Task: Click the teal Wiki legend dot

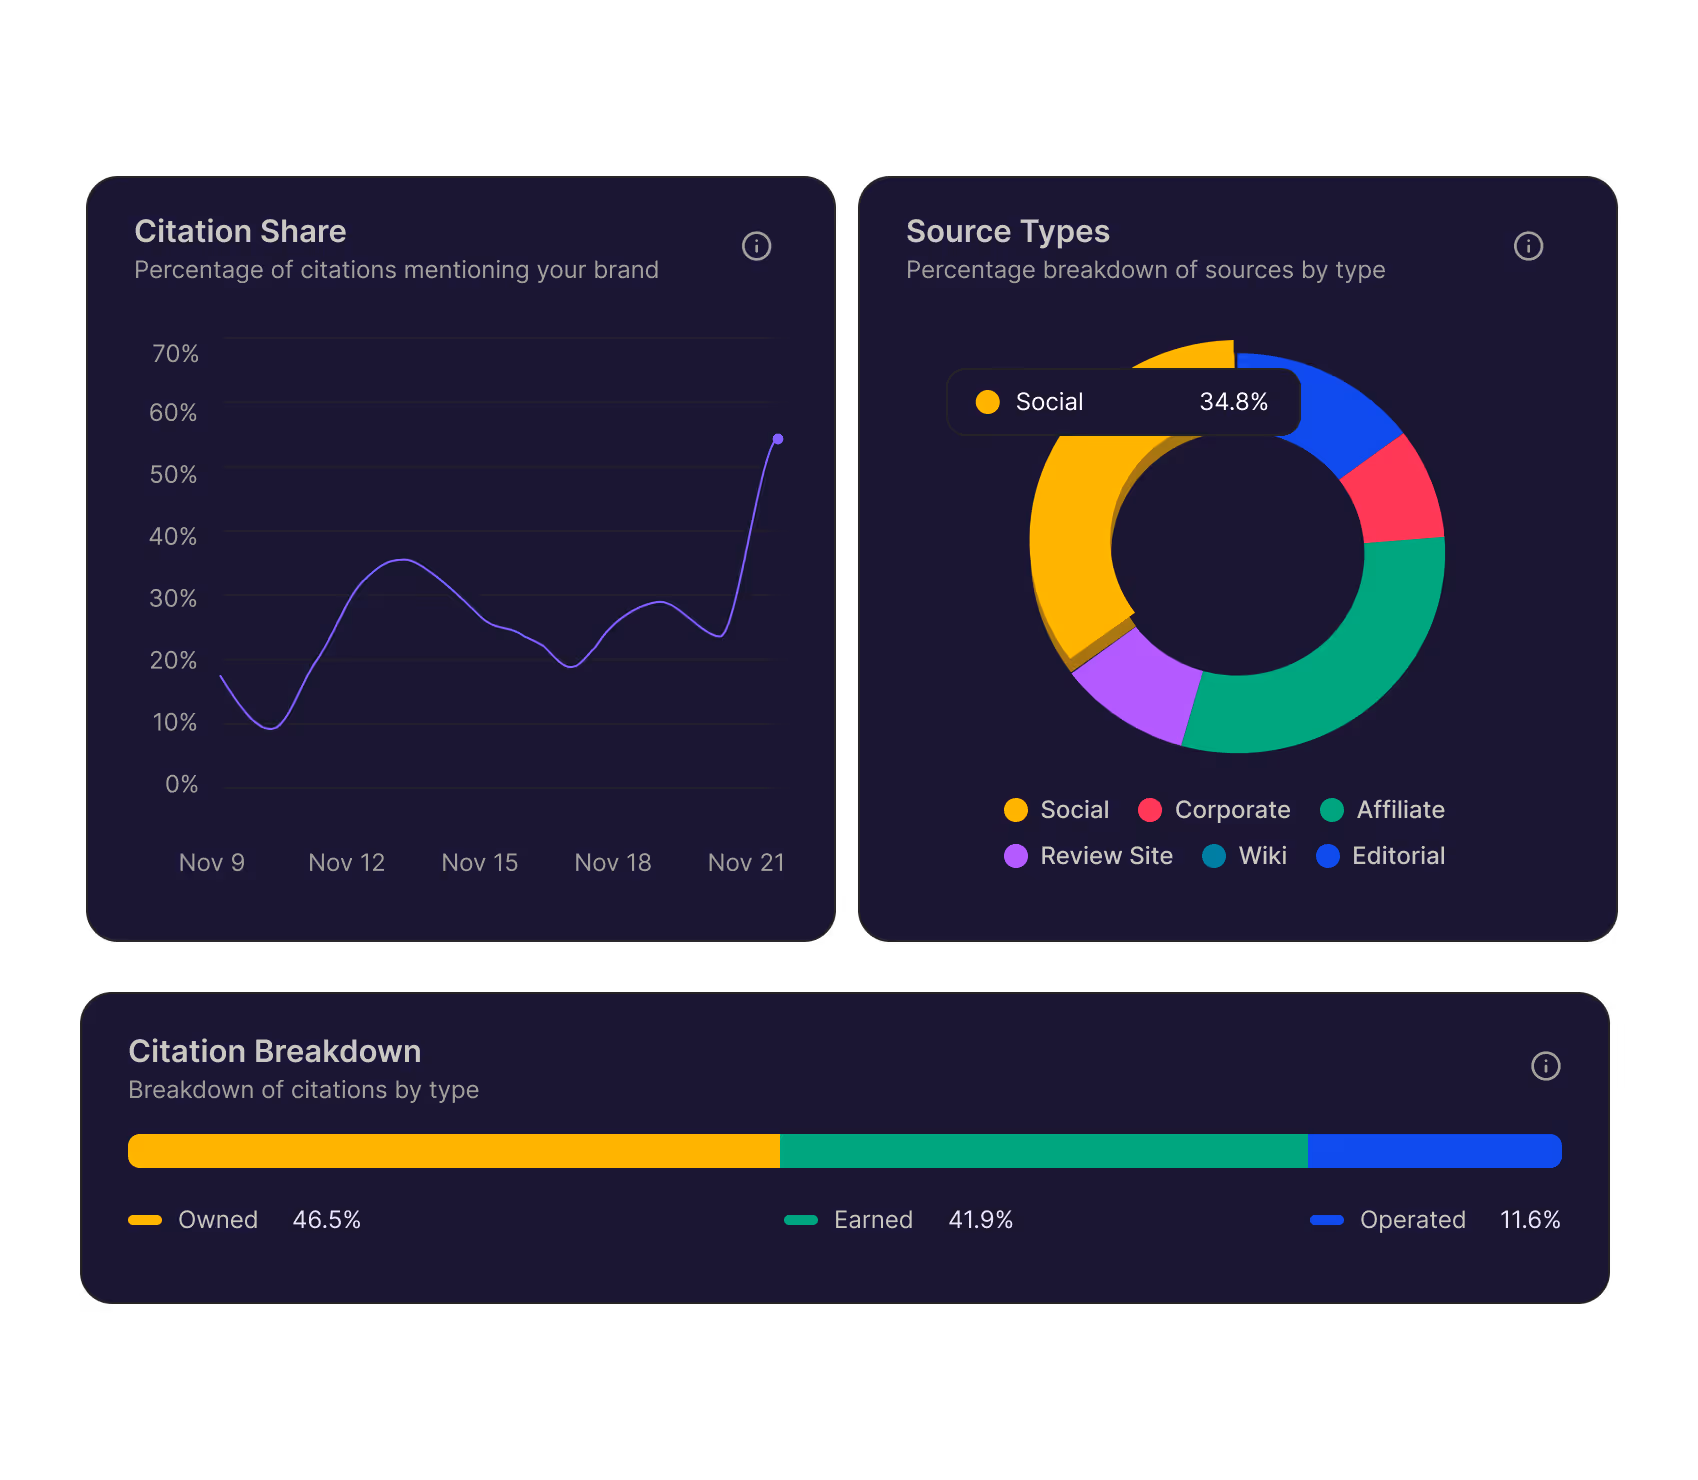Action: point(1214,856)
